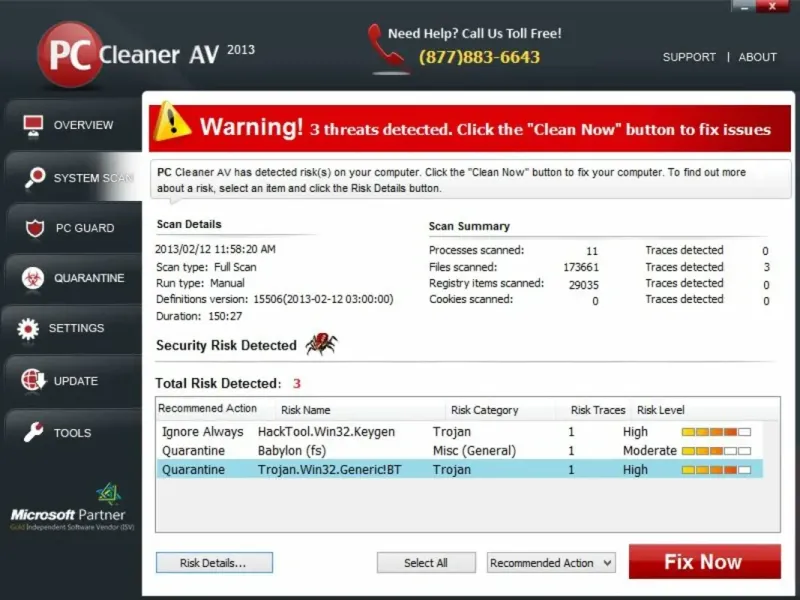Click the Registry items scanned value 29035
800x600 pixels.
tap(584, 285)
